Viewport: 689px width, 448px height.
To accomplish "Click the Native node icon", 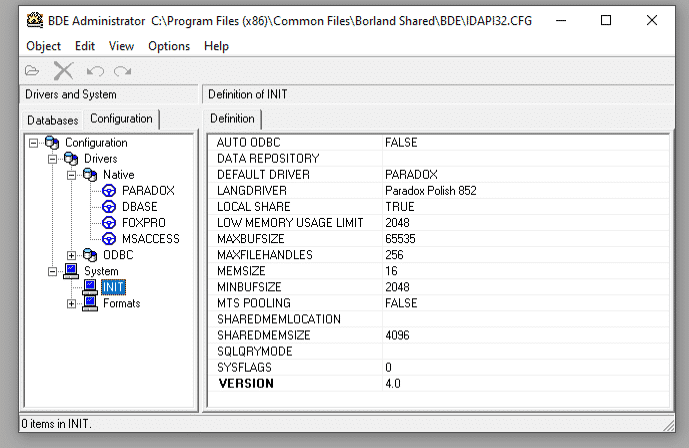I will [90, 175].
